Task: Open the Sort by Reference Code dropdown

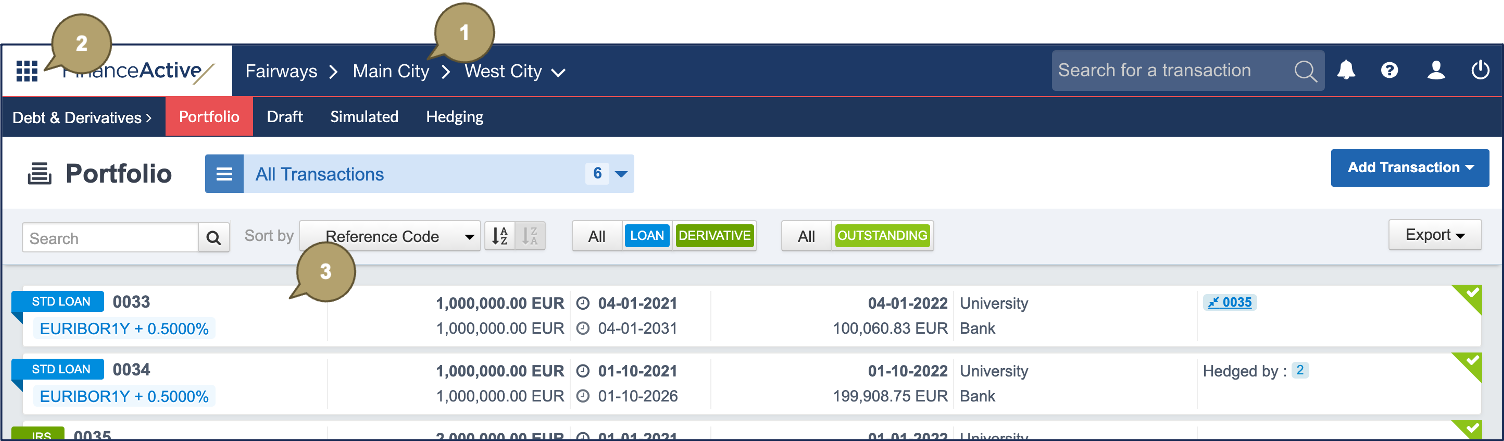Action: point(390,237)
